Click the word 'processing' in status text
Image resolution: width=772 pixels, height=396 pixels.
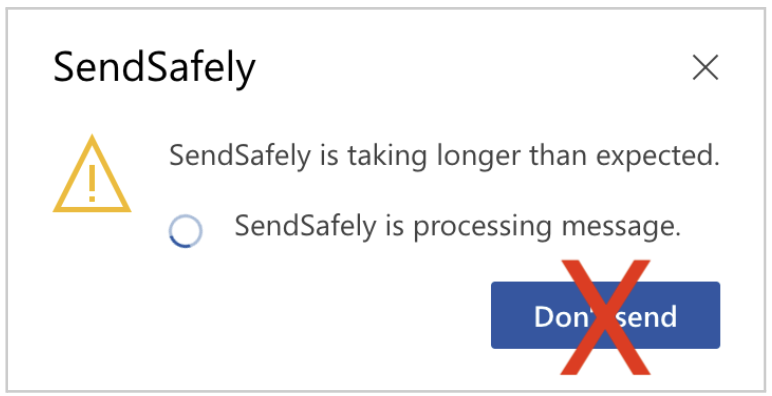tap(481, 228)
